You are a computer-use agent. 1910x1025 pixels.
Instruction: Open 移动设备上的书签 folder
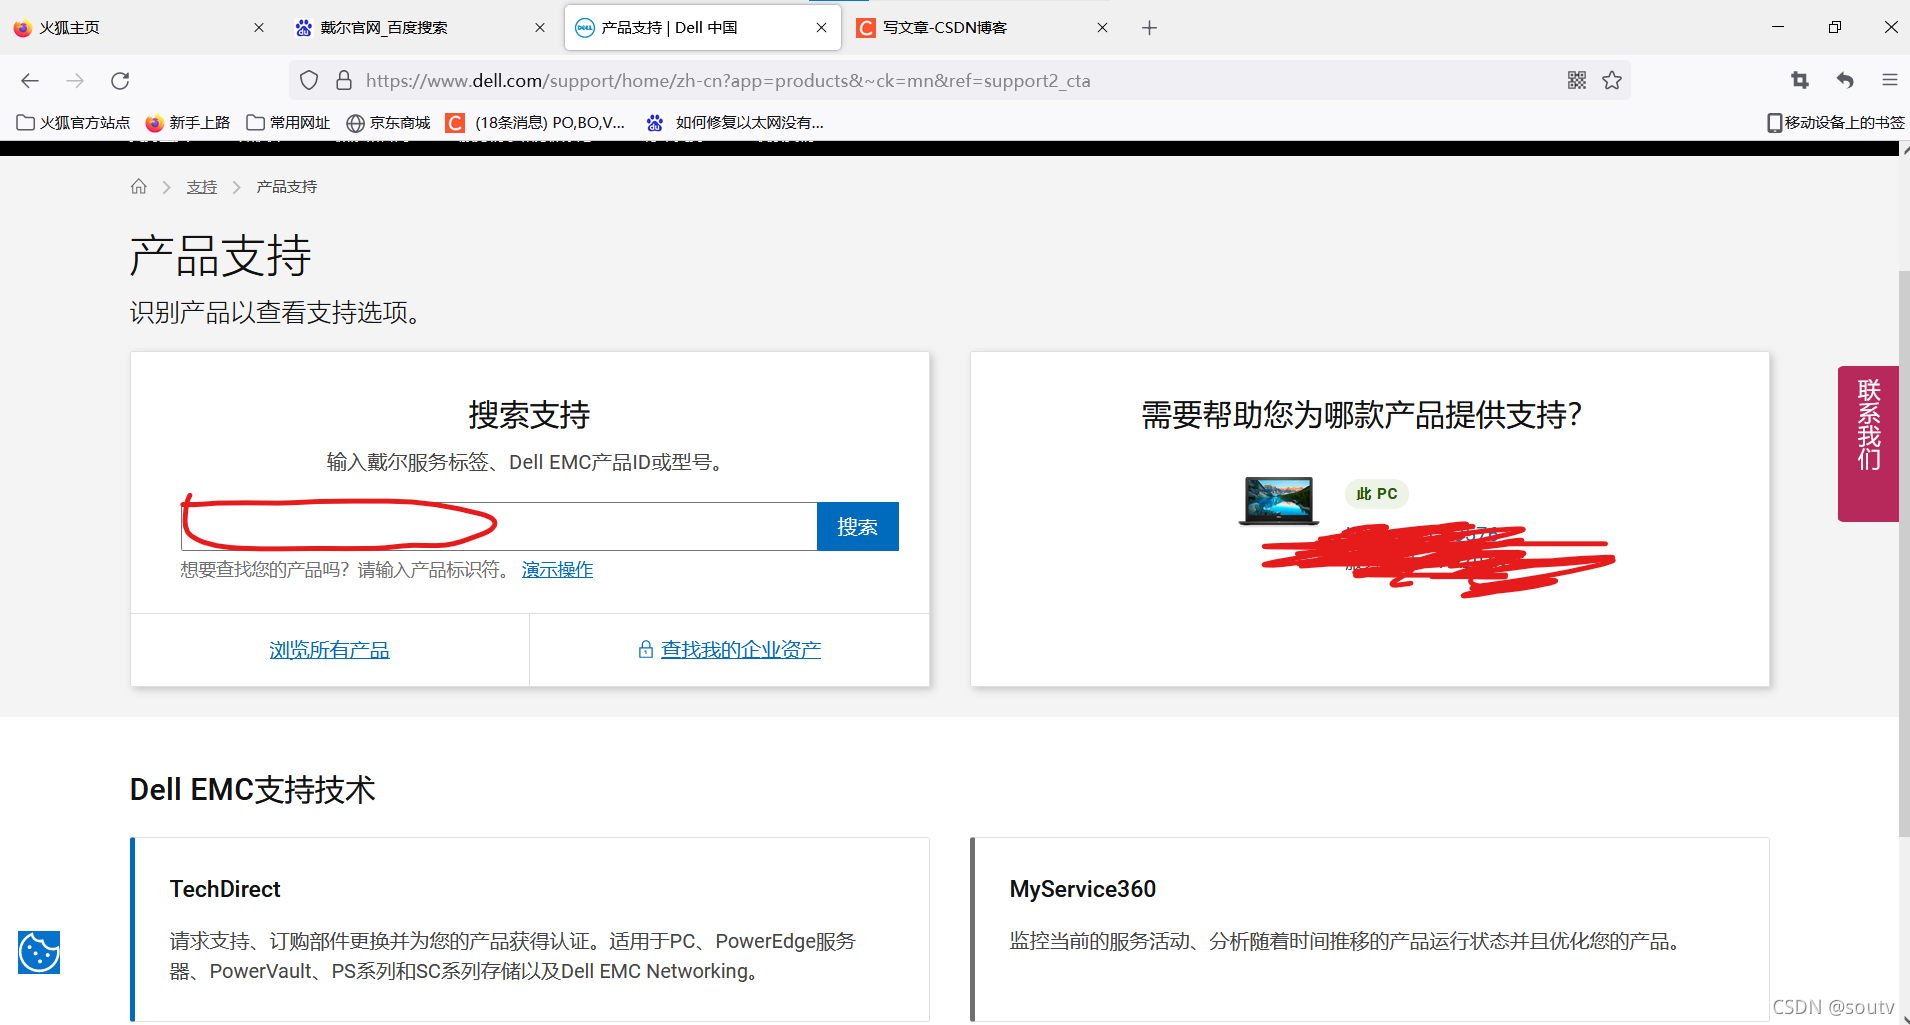pos(1835,123)
